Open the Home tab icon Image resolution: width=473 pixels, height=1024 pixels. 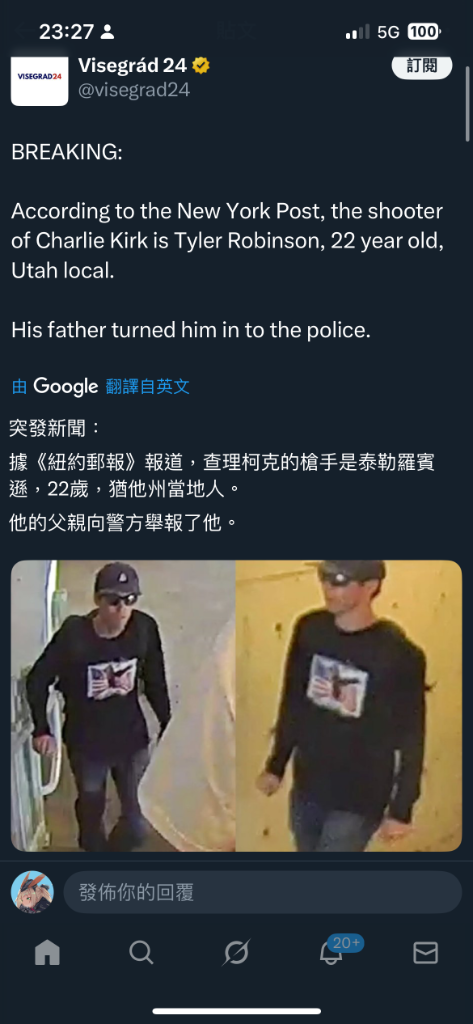(x=47, y=953)
